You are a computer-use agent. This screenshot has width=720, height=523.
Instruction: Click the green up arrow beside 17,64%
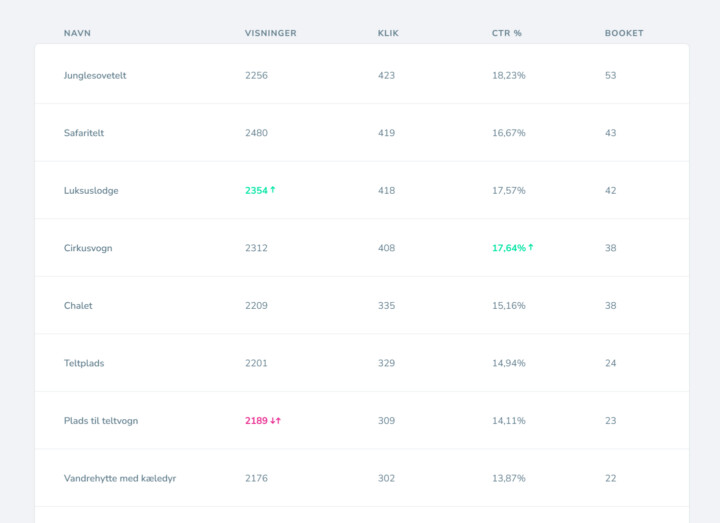click(x=531, y=247)
